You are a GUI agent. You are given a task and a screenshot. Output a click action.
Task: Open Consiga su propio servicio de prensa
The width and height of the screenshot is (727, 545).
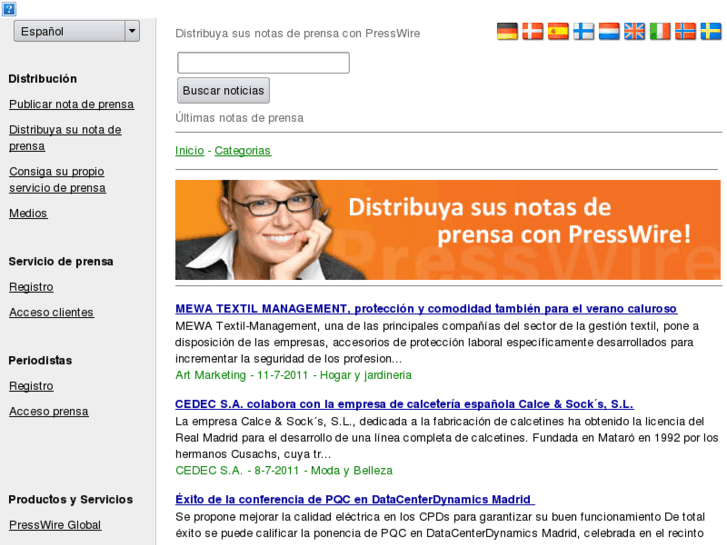(x=57, y=180)
